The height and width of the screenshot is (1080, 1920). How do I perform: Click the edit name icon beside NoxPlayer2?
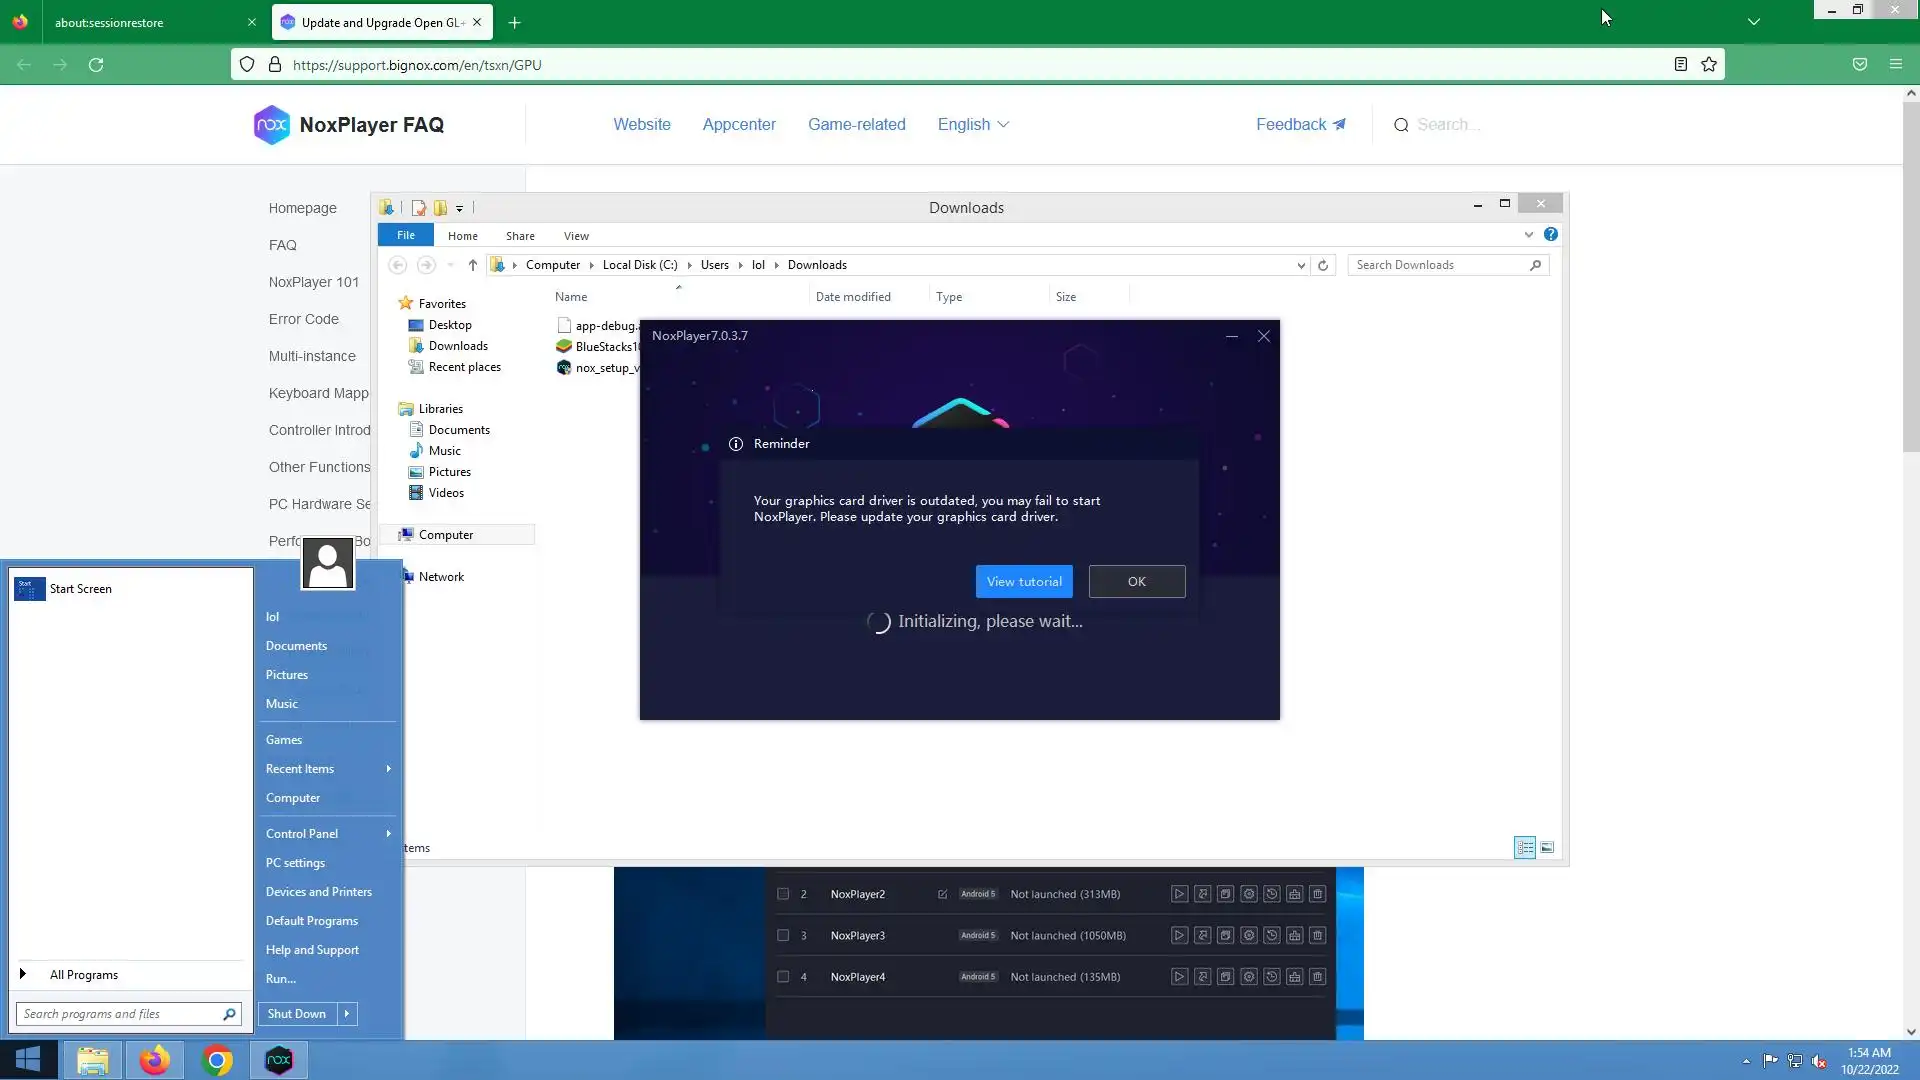(942, 894)
